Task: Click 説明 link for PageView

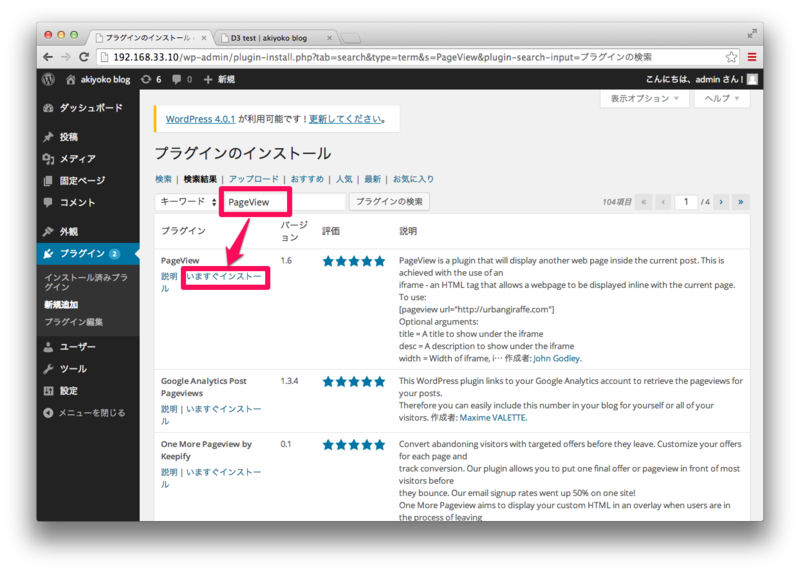Action: [x=169, y=277]
